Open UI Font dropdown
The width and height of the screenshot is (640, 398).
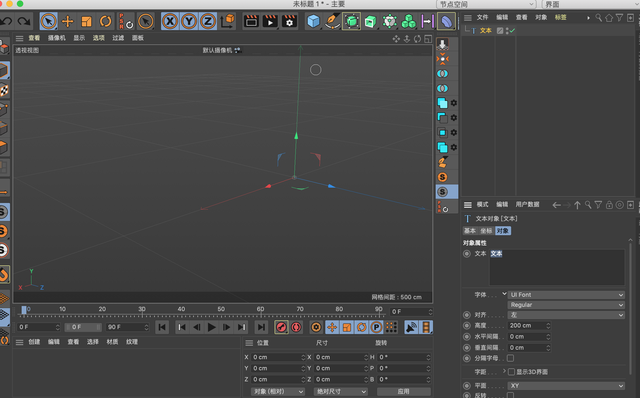pyautogui.click(x=566, y=295)
